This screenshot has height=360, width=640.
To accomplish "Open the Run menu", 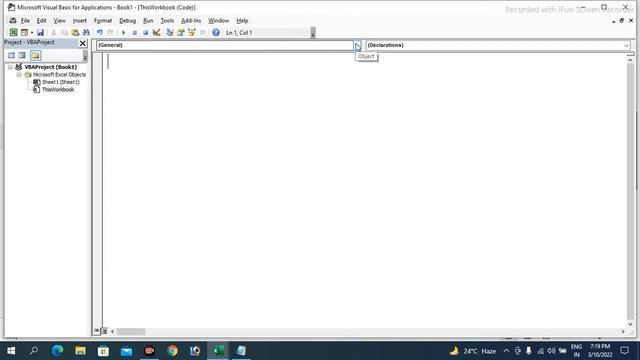I will pos(148,20).
